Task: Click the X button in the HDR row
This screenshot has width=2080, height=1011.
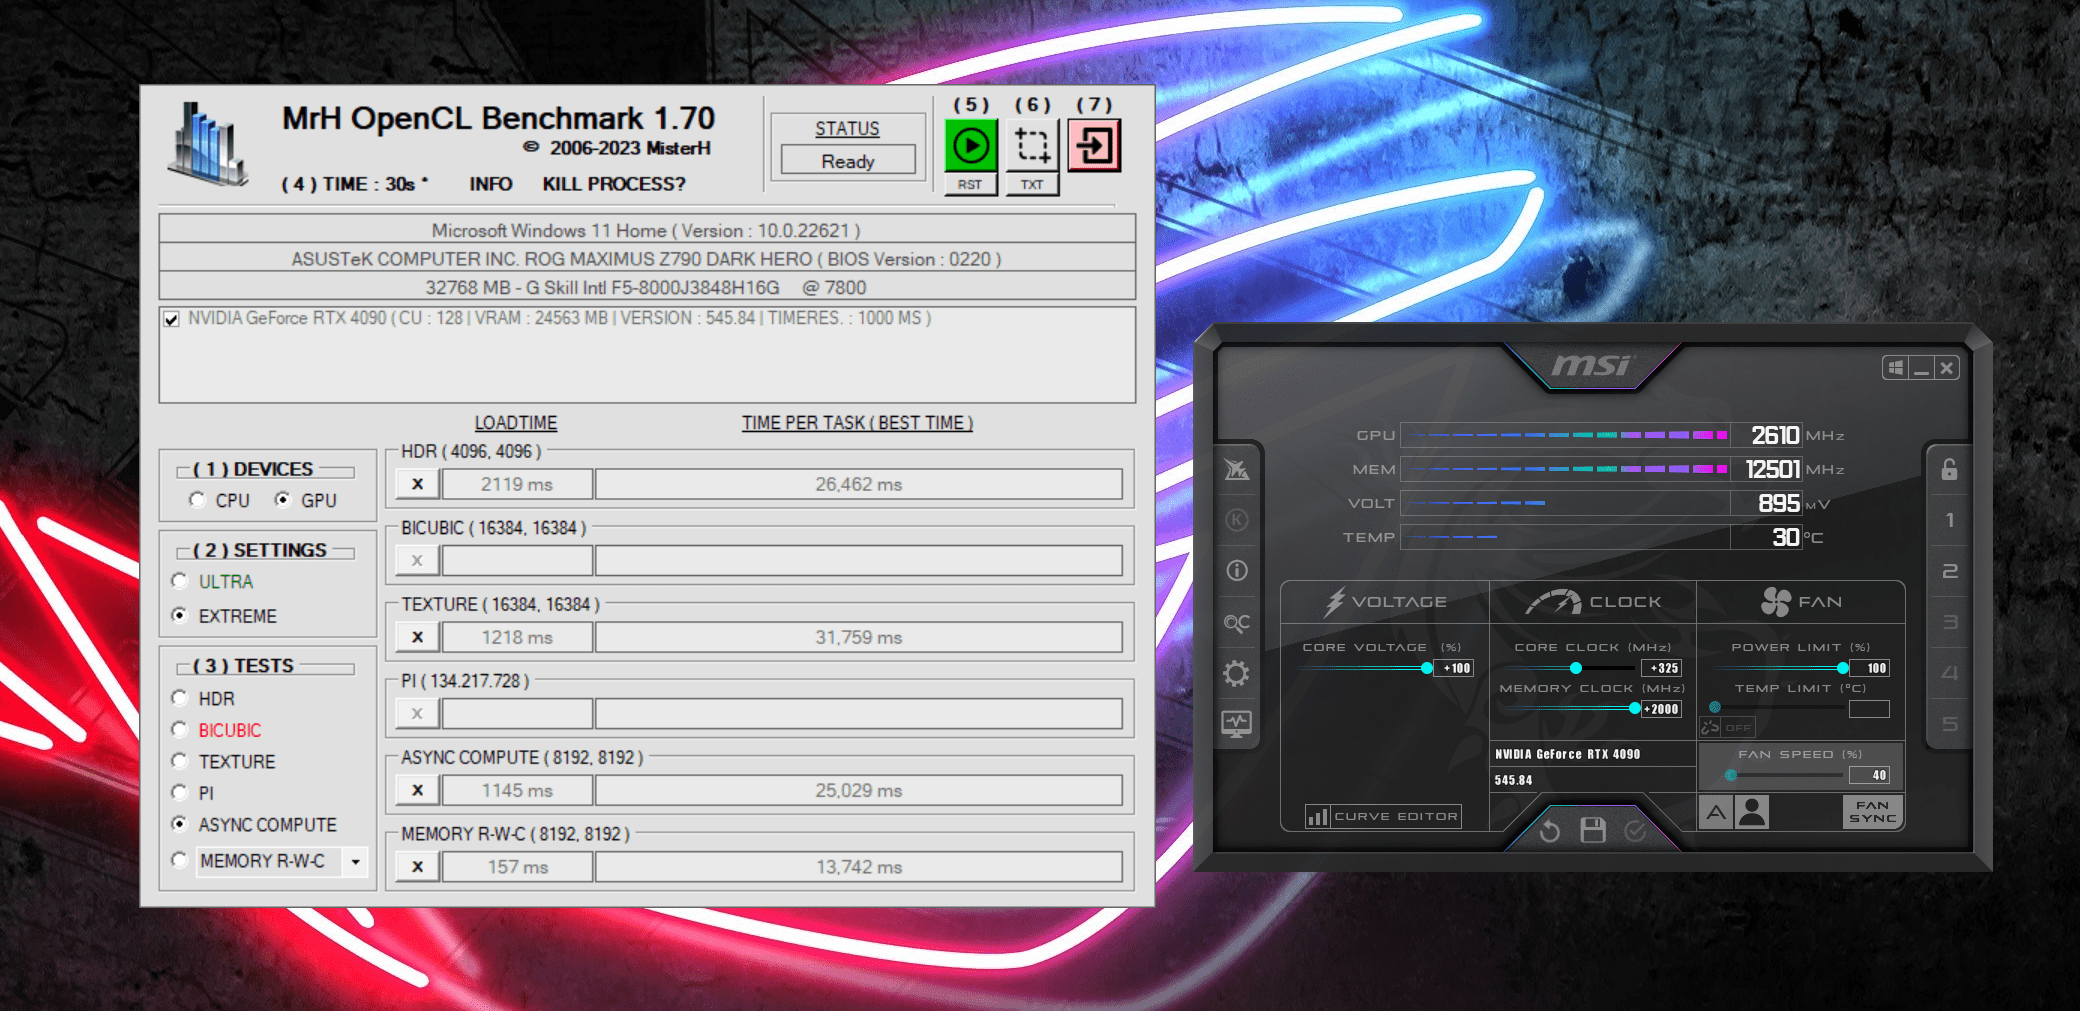Action: point(417,484)
